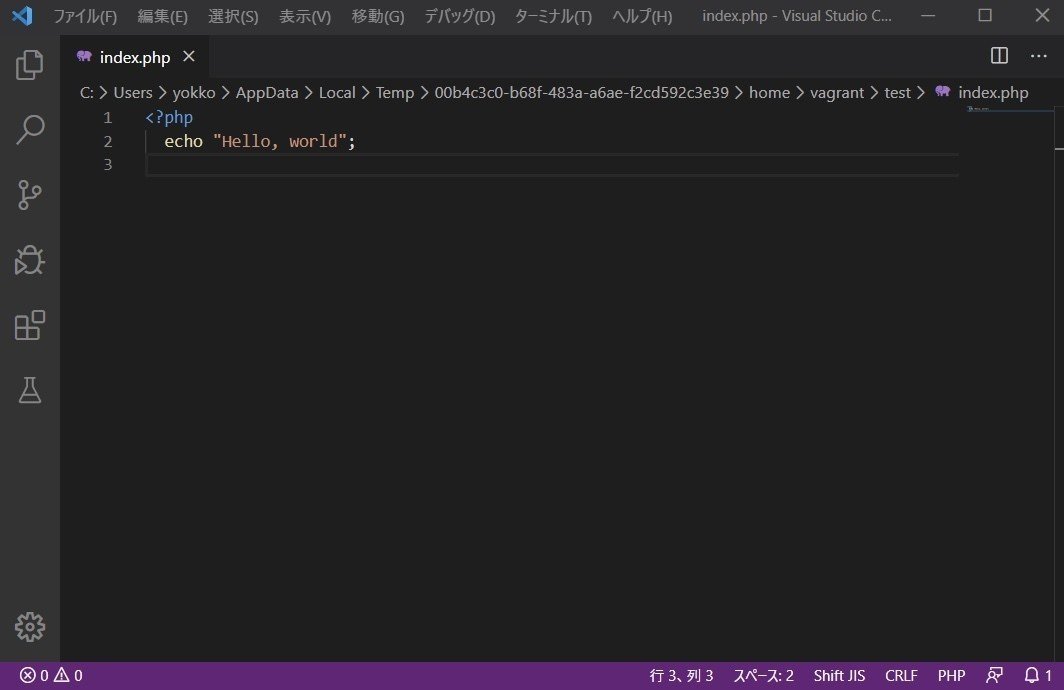Viewport: 1064px width, 690px height.
Task: Open the ターミナル(T) menu
Action: click(553, 16)
